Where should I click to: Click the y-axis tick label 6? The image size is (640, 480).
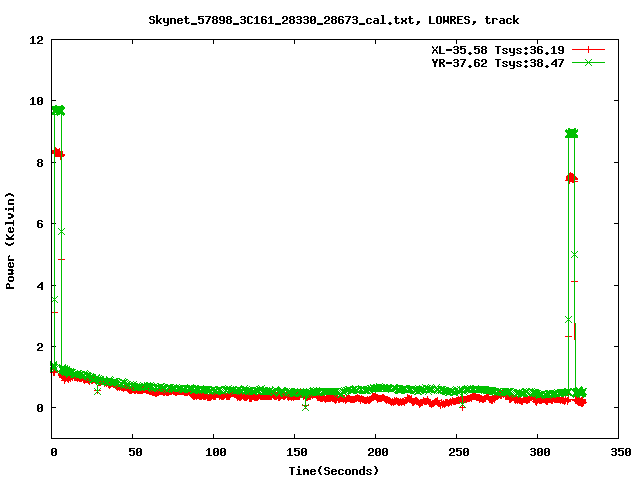pyautogui.click(x=40, y=224)
